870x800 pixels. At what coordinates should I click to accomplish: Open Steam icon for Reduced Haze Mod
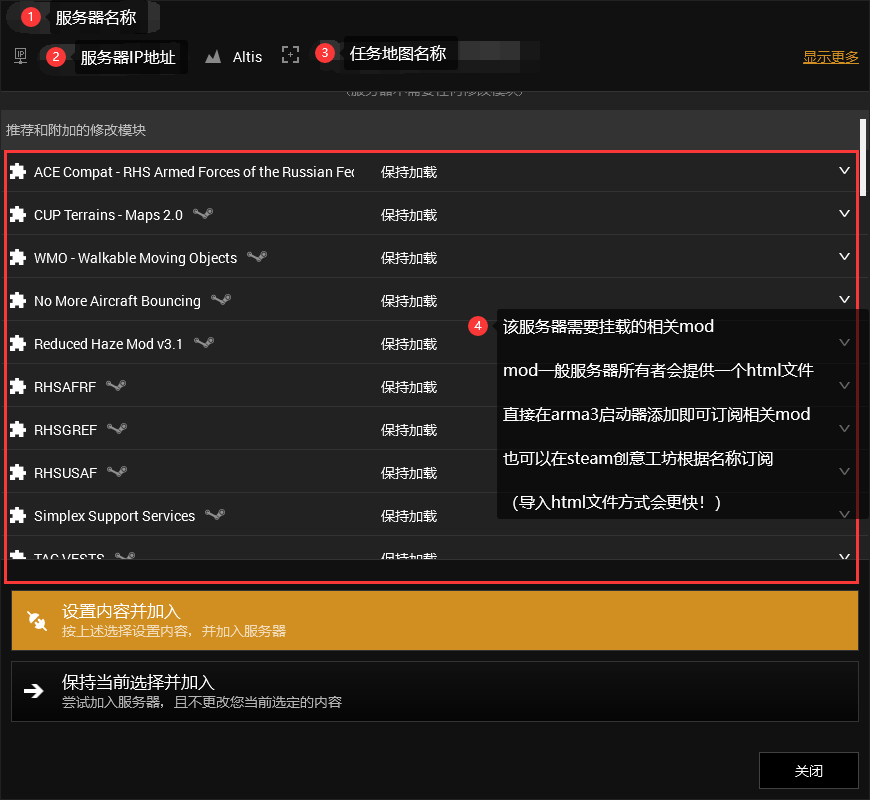[204, 342]
